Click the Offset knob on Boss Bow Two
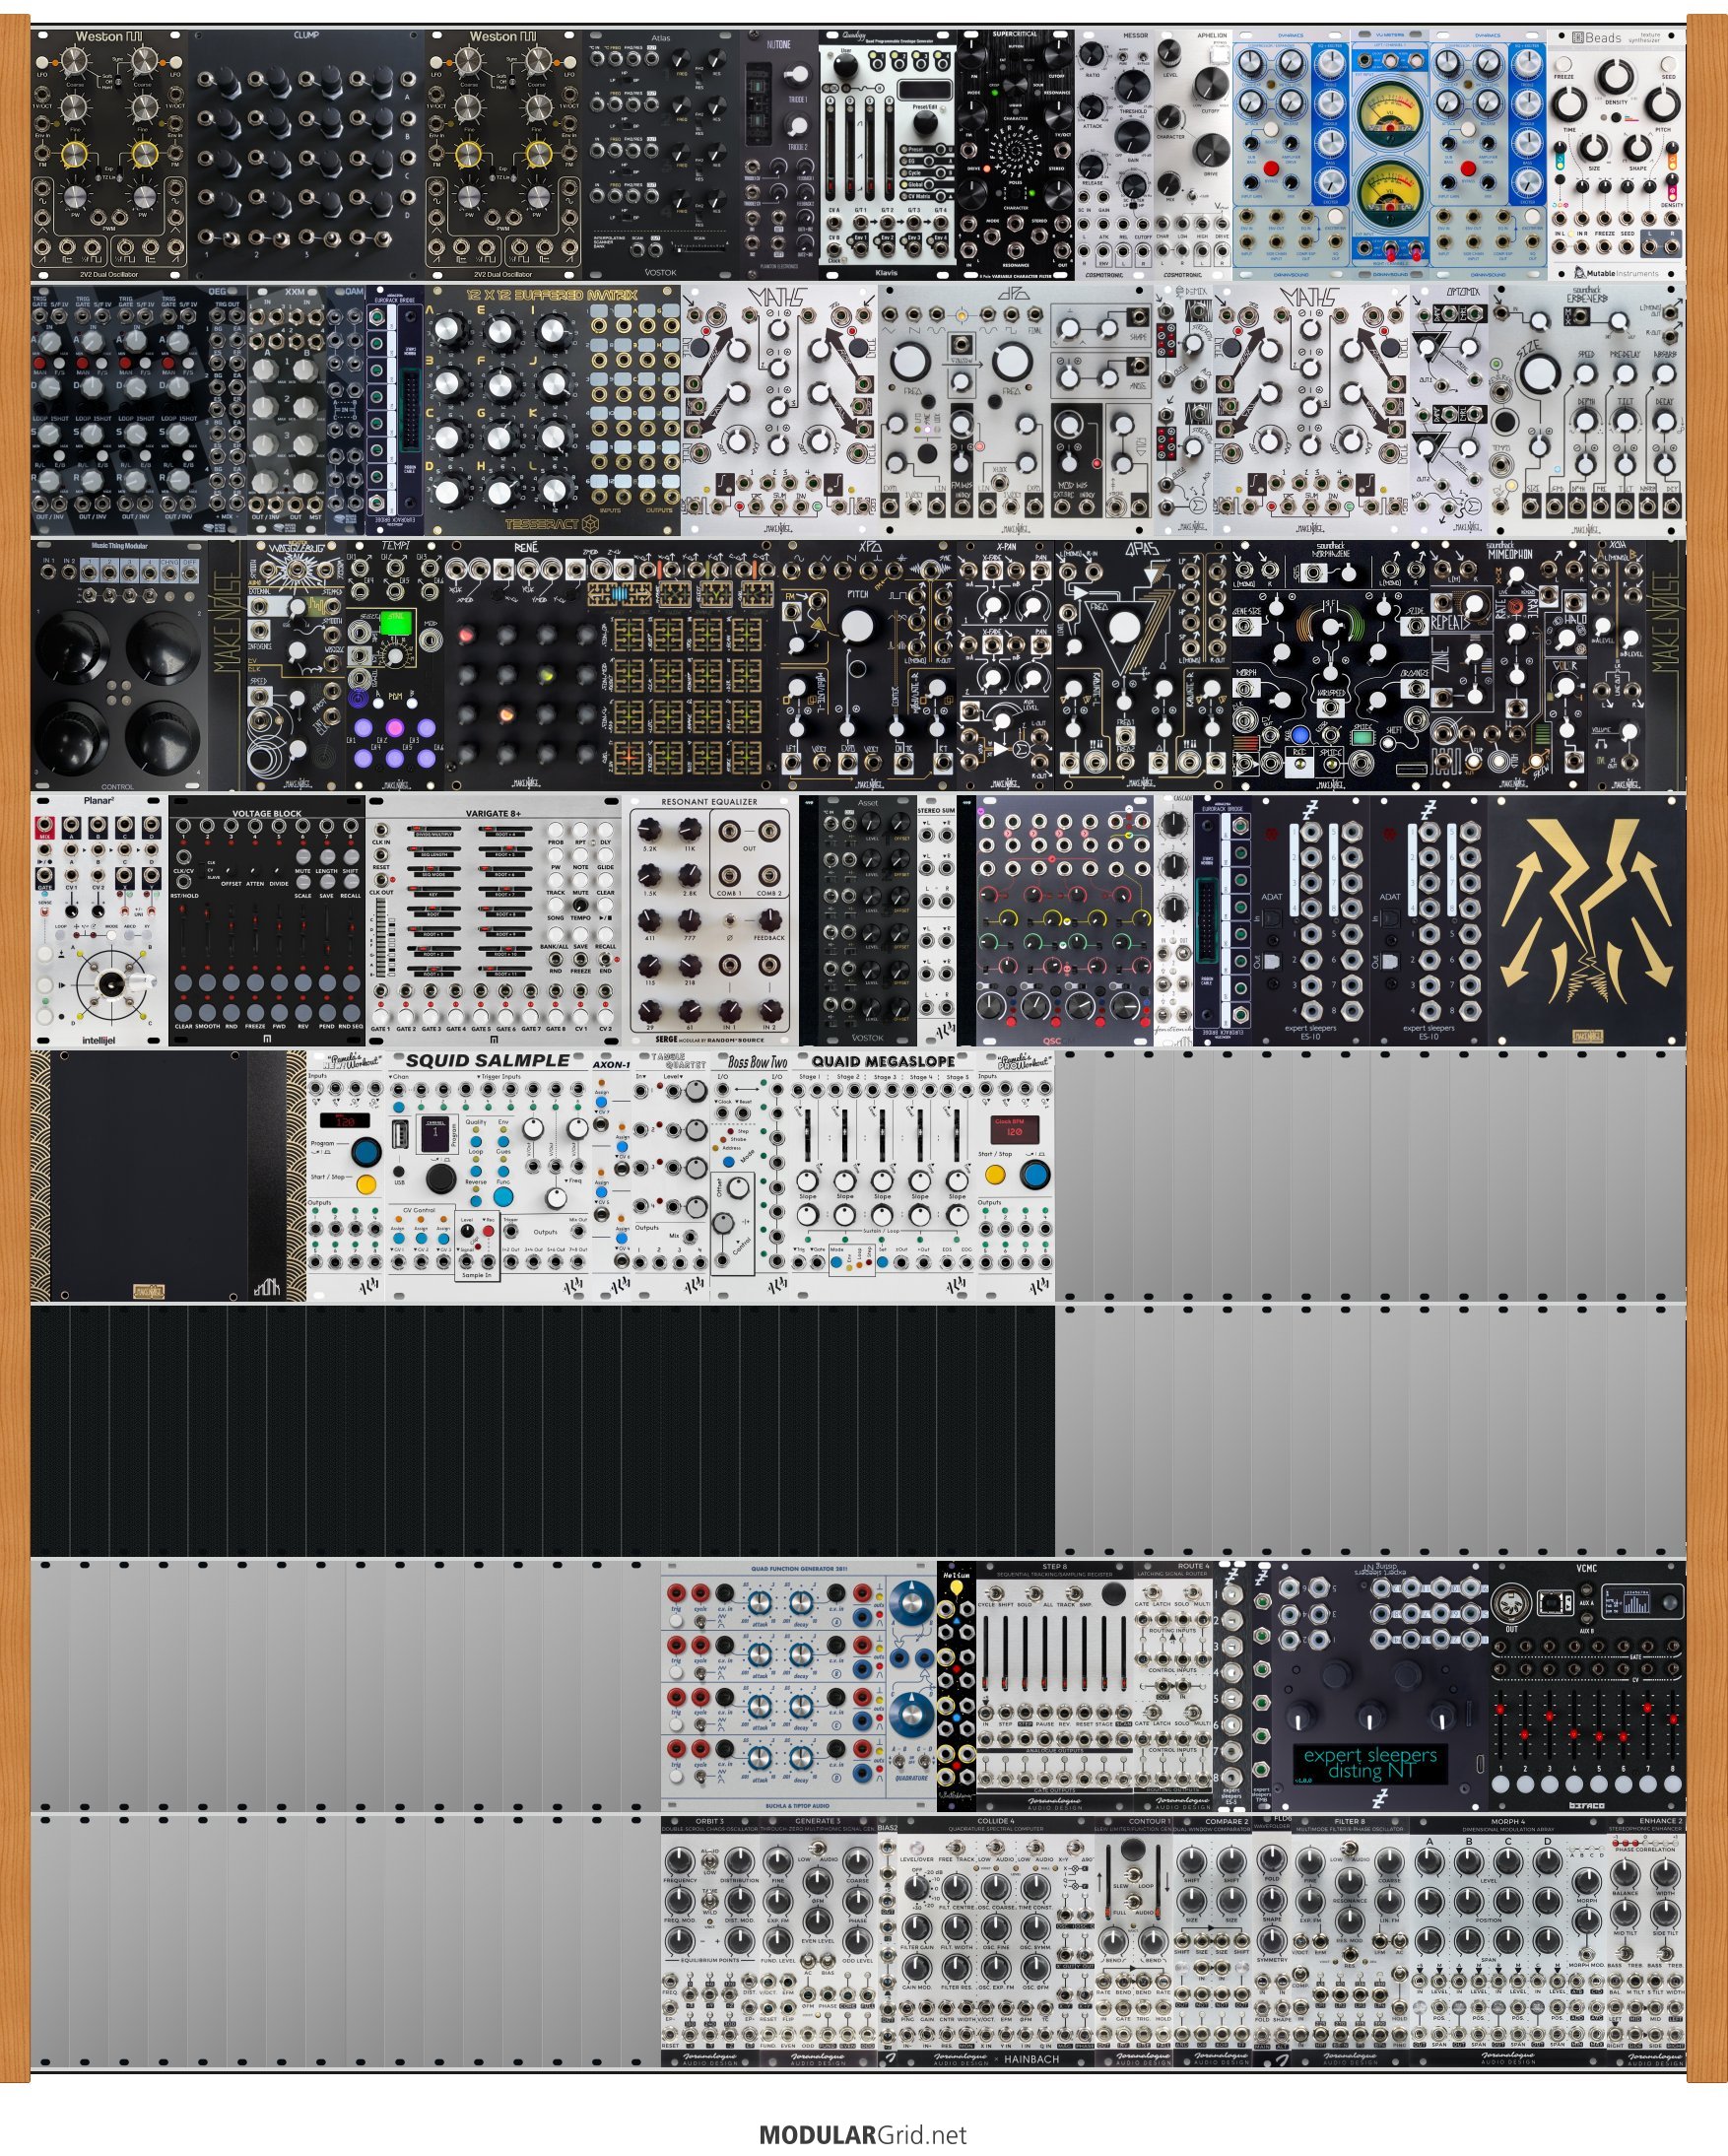The height and width of the screenshot is (2156, 1728). point(737,1188)
